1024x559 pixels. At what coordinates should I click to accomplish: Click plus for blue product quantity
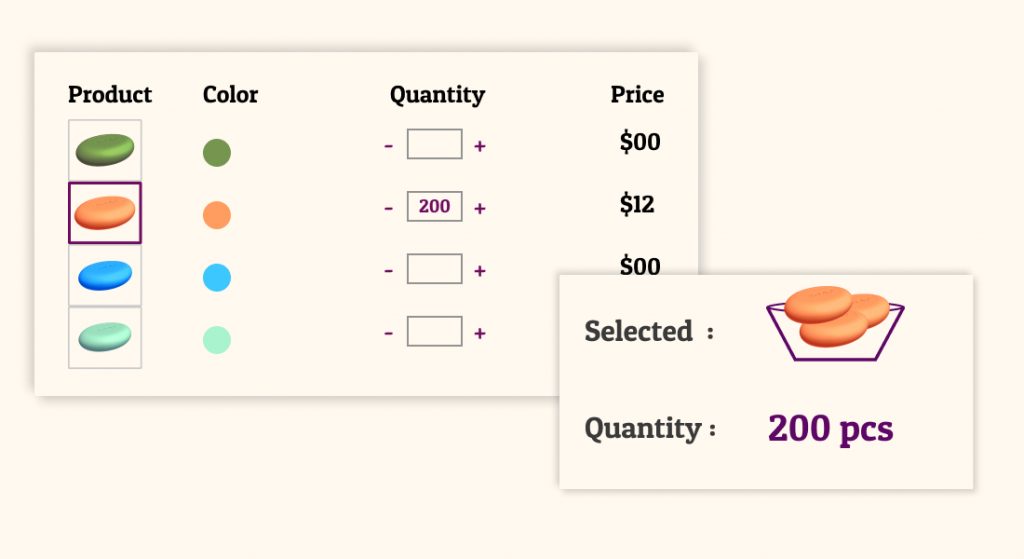point(479,270)
